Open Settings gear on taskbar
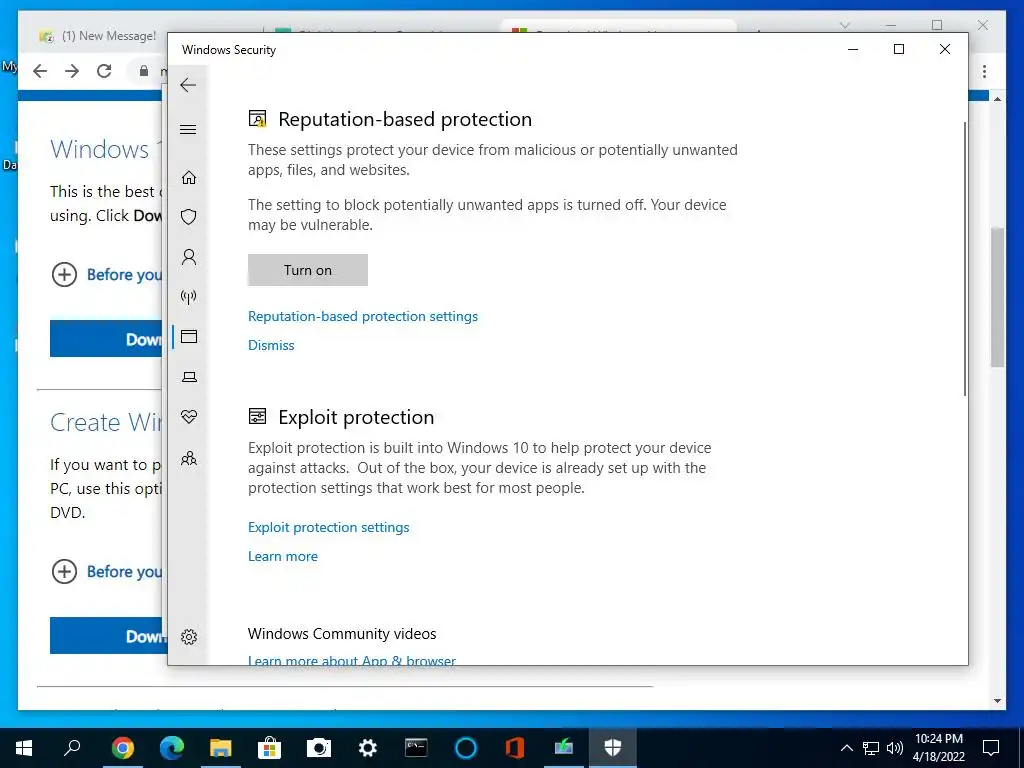Viewport: 1024px width, 768px height. pos(368,748)
